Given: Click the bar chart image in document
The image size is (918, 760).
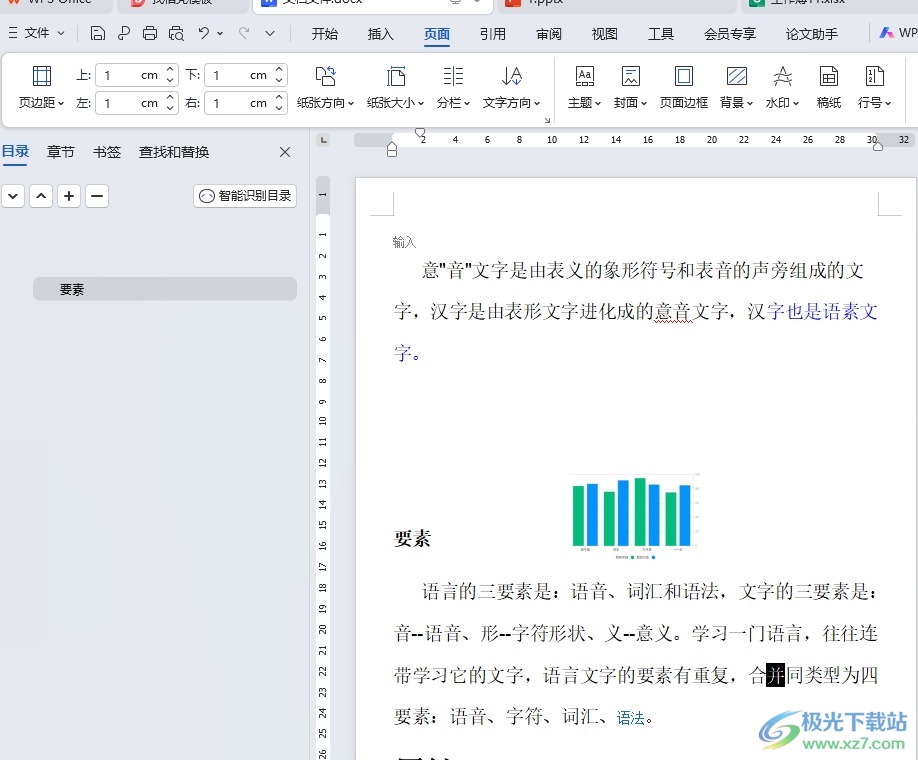Looking at the screenshot, I should [x=635, y=516].
